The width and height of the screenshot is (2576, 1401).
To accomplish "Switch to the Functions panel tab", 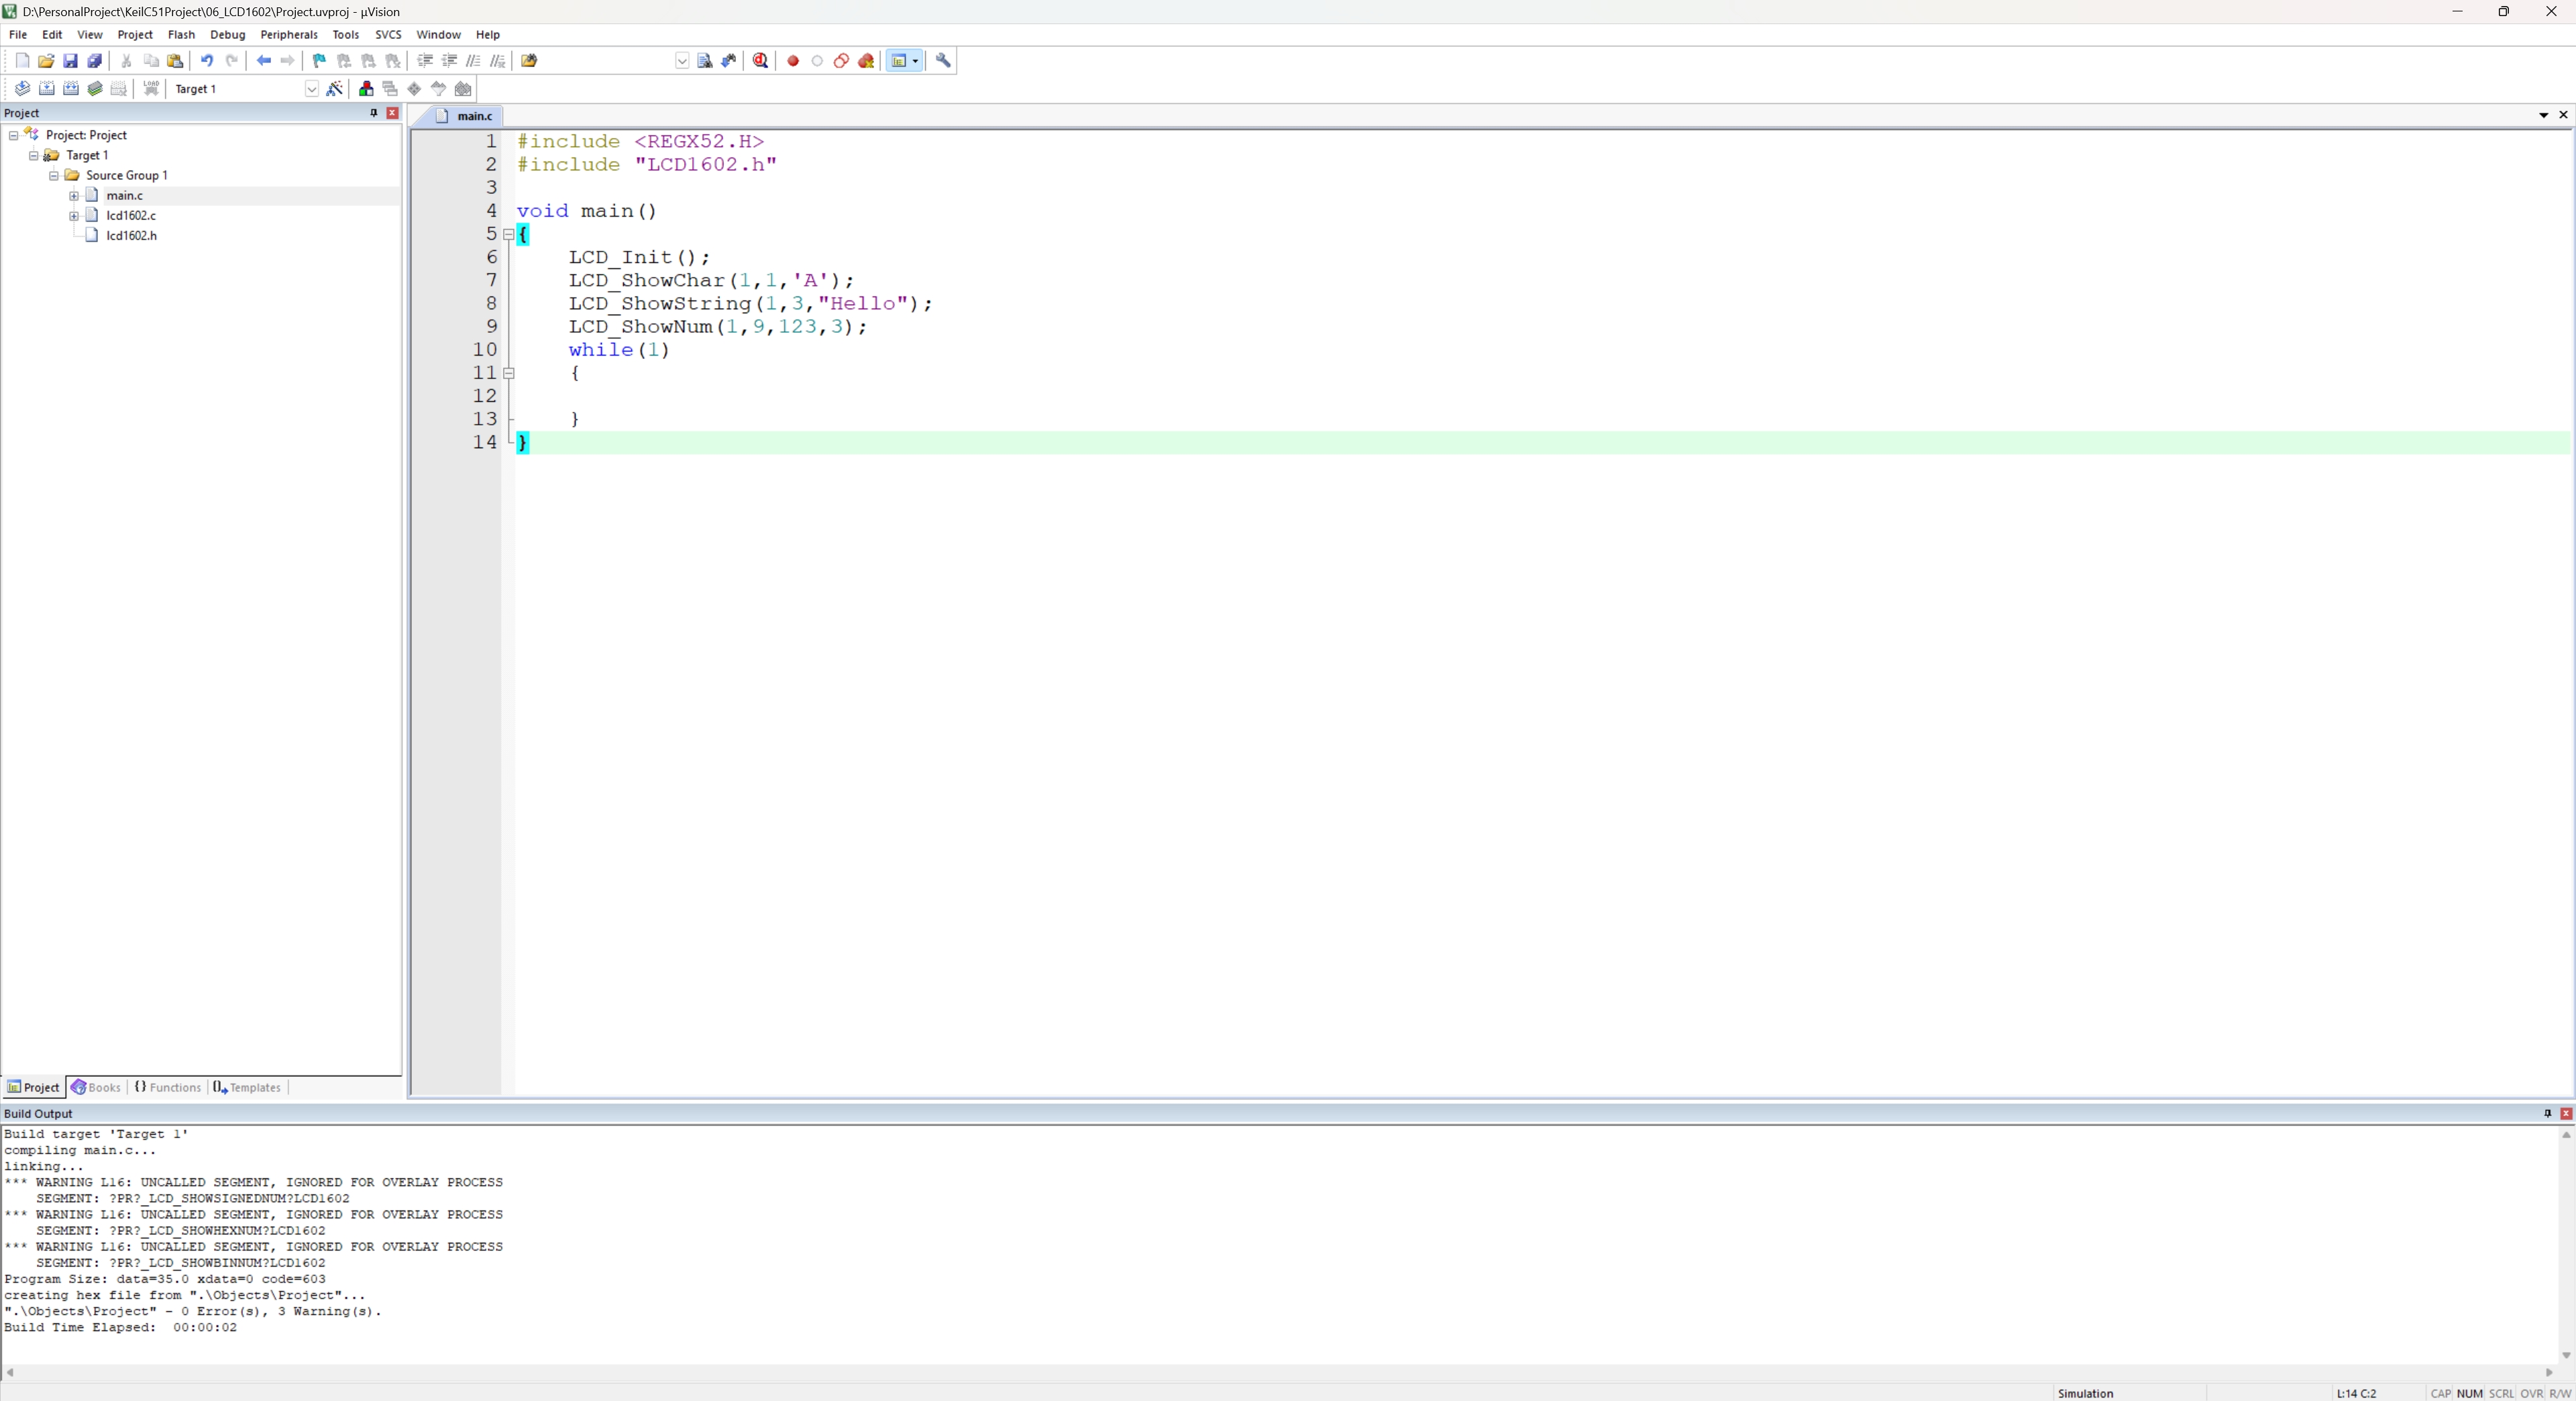I will pyautogui.click(x=168, y=1087).
